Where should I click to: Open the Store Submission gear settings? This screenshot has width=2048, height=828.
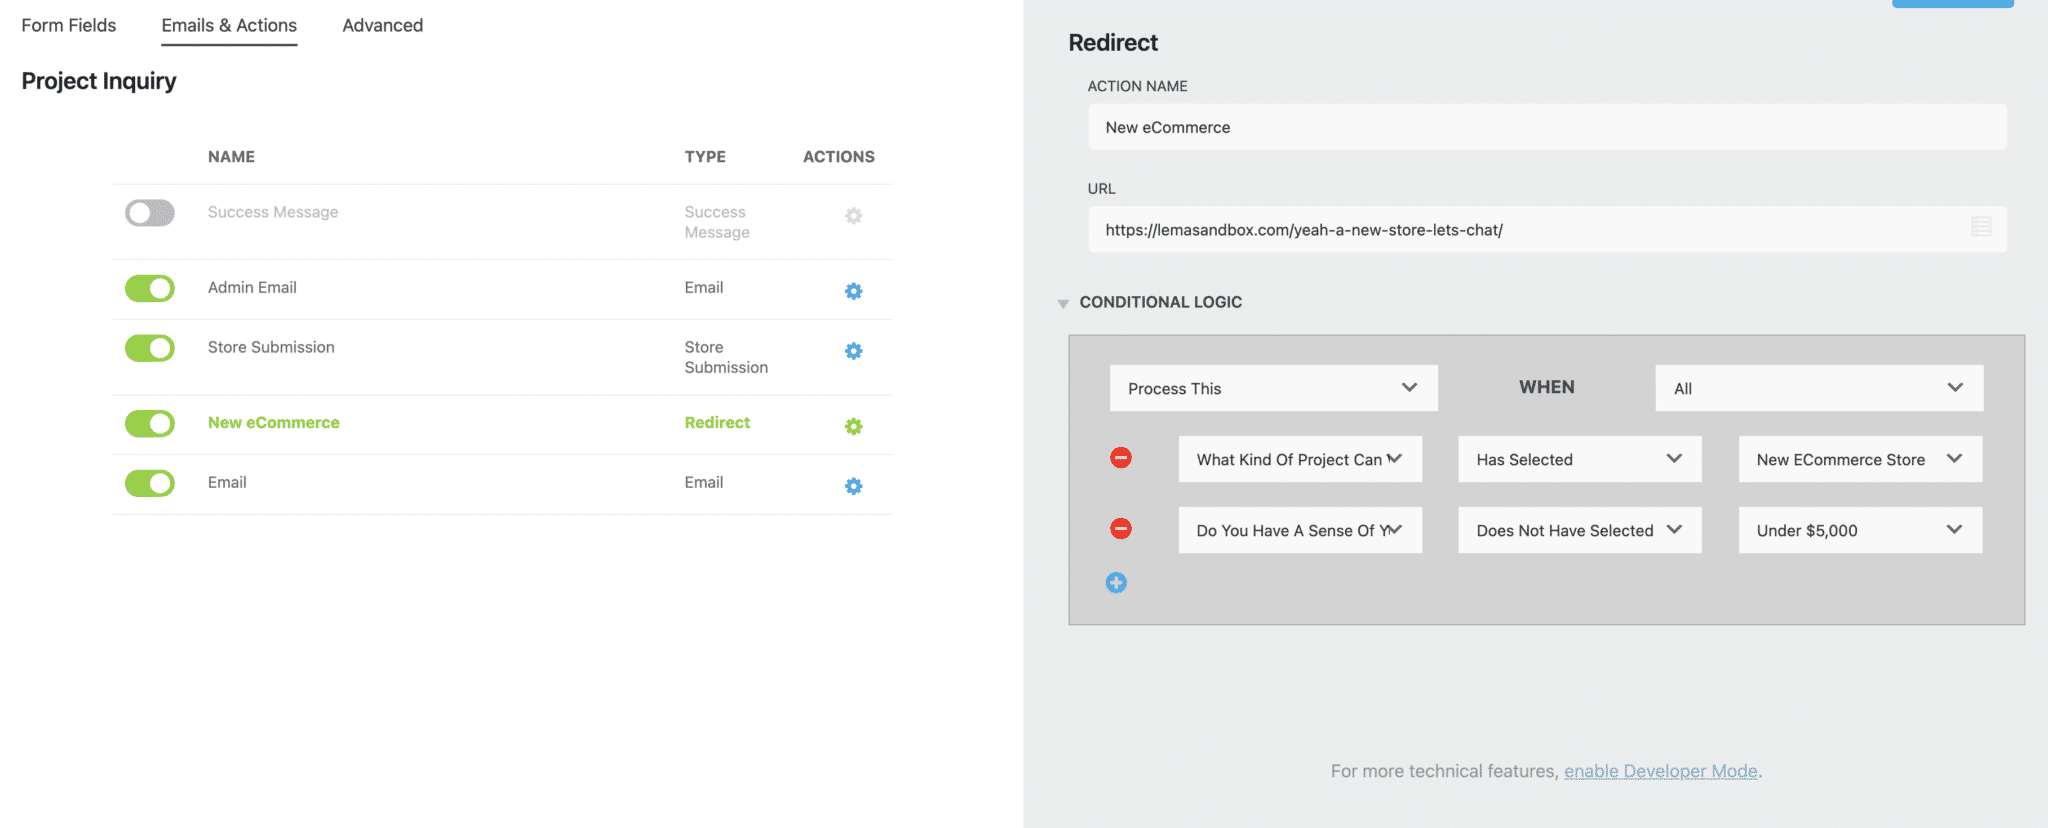pos(853,351)
